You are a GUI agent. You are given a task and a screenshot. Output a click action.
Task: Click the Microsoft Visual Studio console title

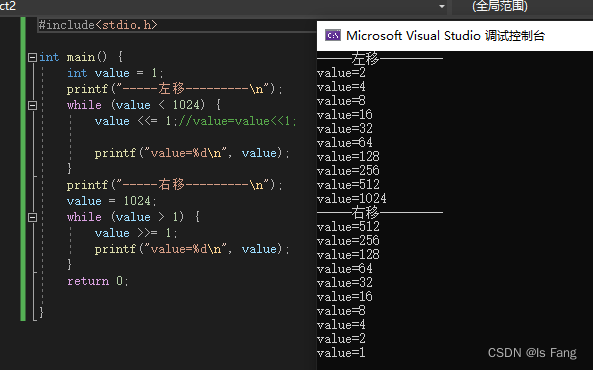click(446, 36)
